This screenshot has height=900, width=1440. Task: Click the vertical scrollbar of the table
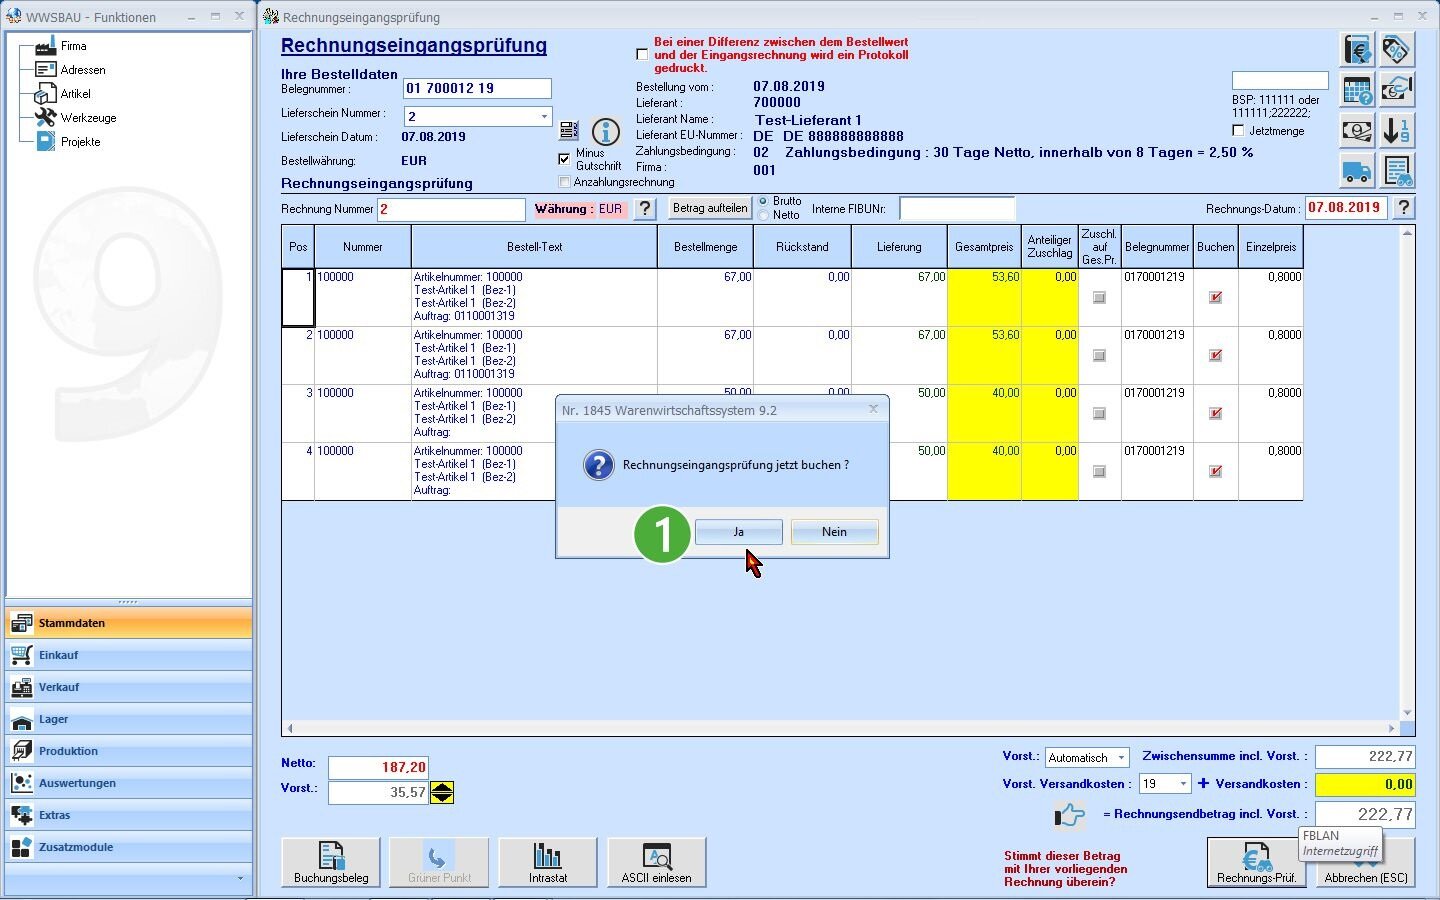coord(1408,472)
